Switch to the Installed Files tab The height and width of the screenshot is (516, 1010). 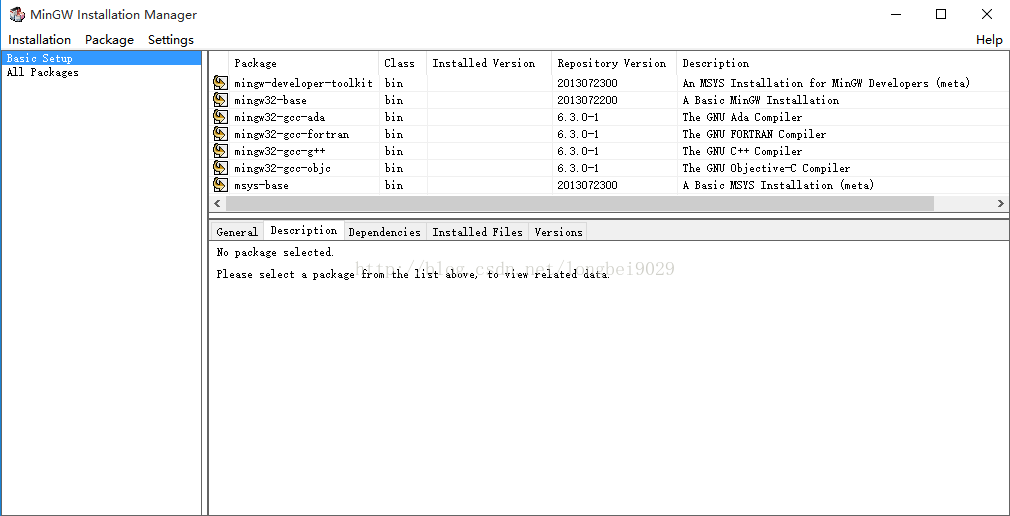(477, 232)
